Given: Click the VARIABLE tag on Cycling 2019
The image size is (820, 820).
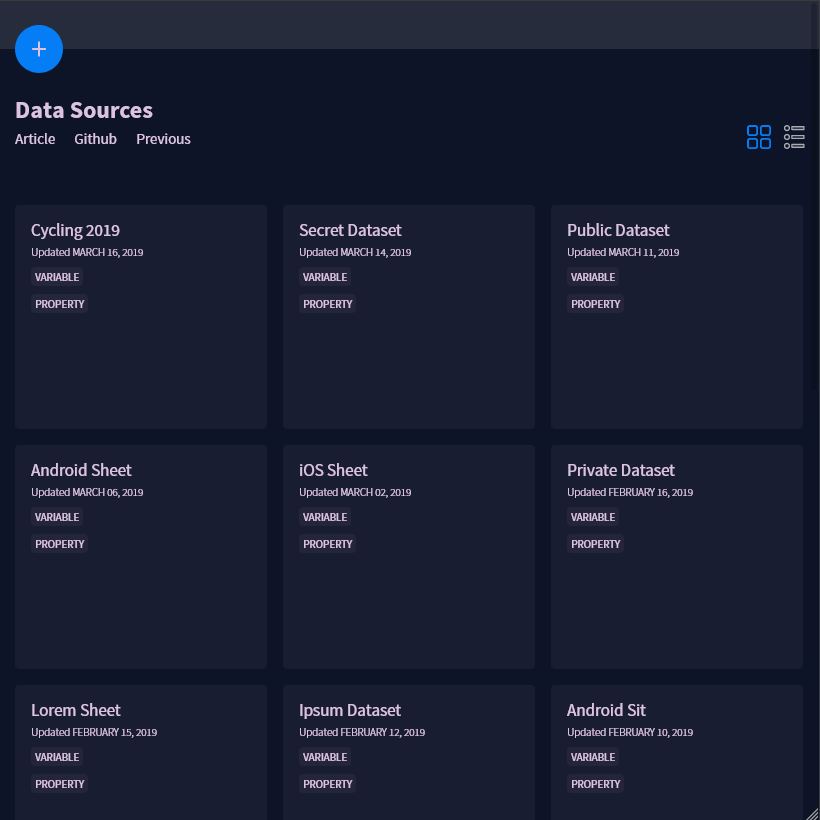Looking at the screenshot, I should [x=57, y=277].
